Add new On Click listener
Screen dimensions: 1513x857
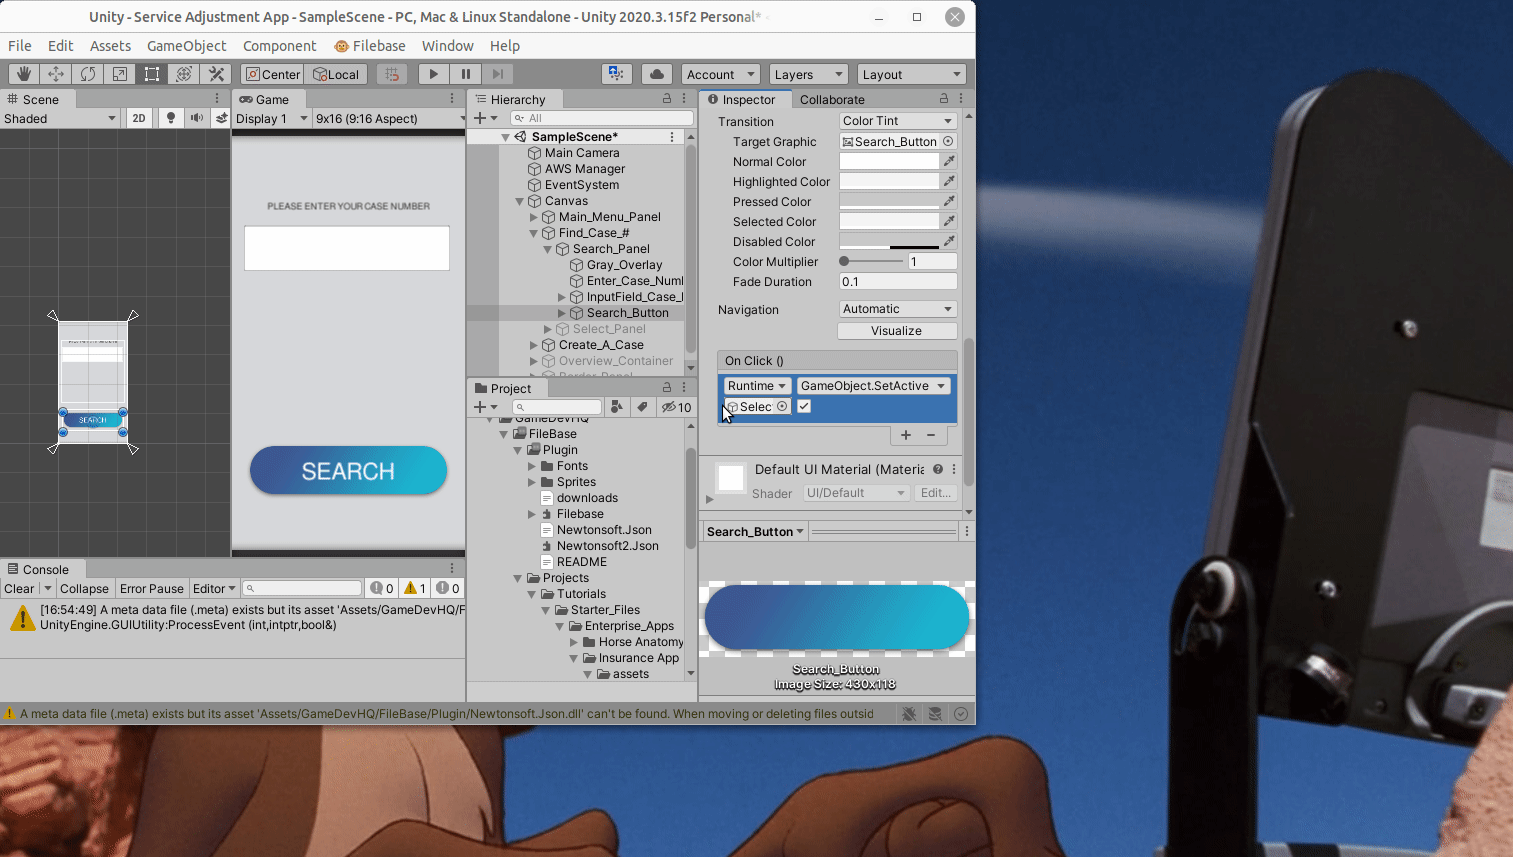point(906,435)
